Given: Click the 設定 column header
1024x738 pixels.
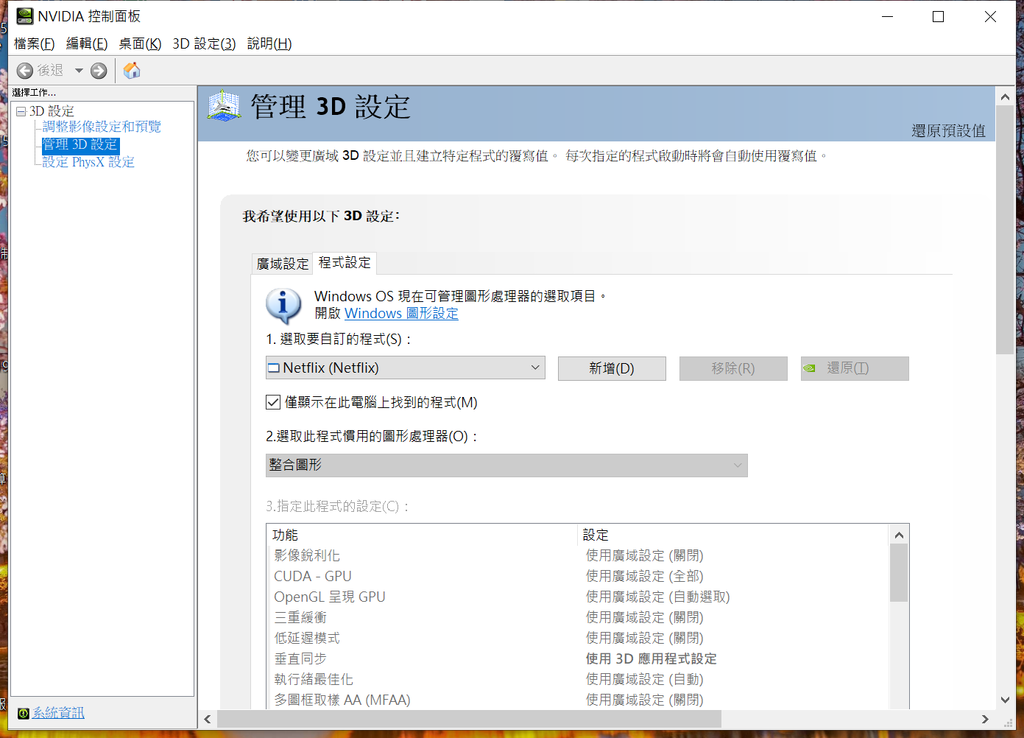Looking at the screenshot, I should (734, 535).
